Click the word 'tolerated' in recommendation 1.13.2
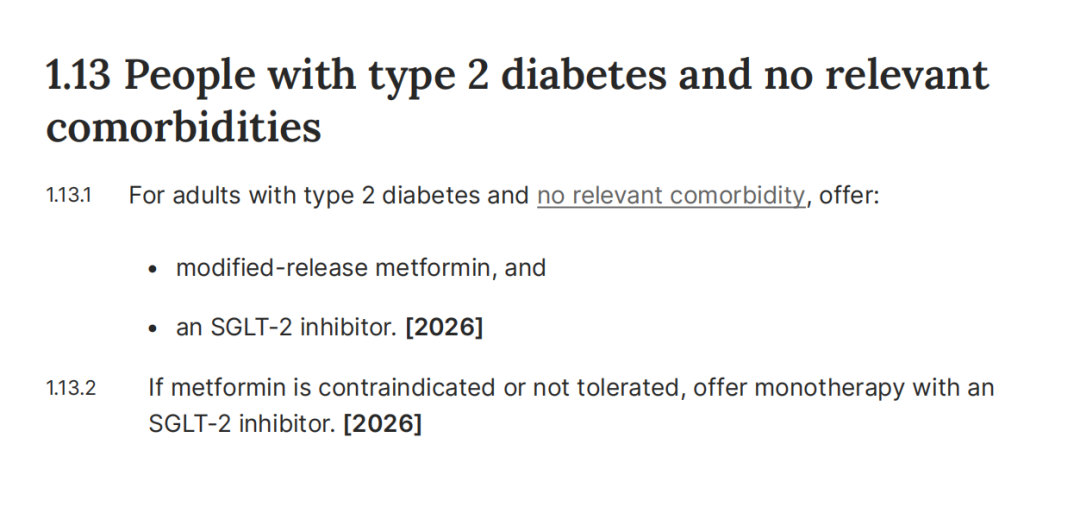 629,388
